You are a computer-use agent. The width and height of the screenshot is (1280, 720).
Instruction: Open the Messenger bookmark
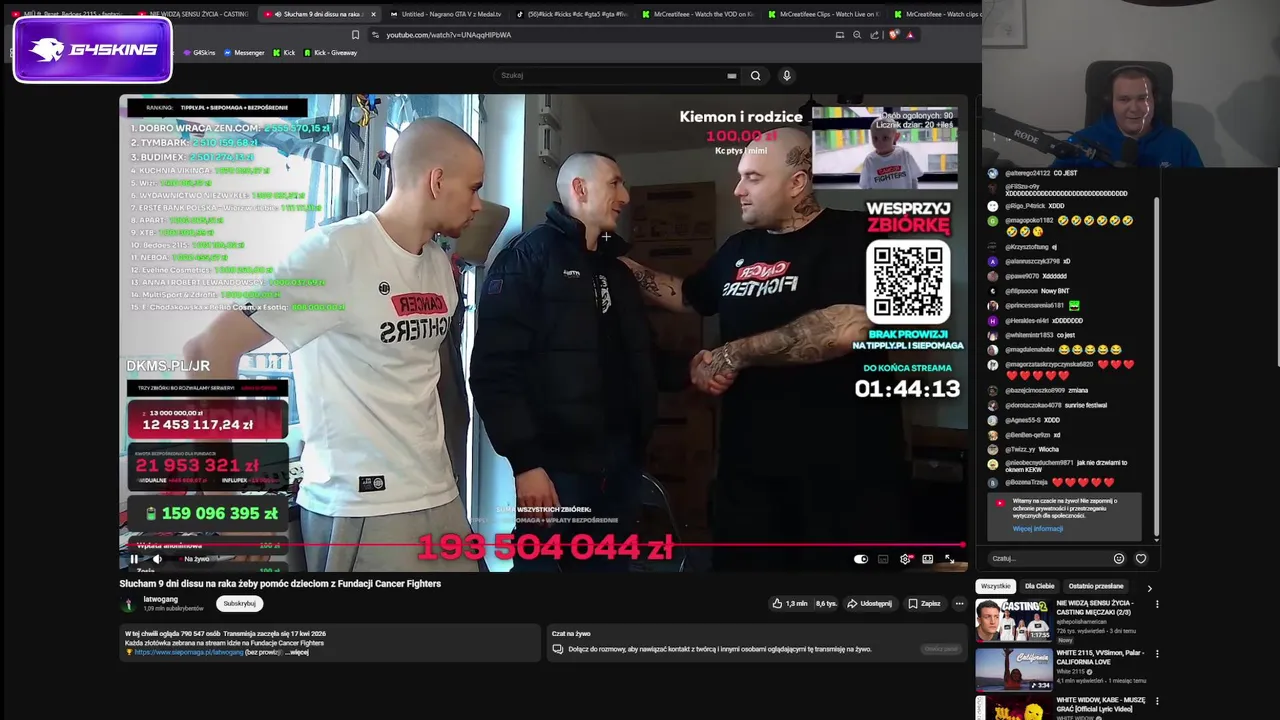coord(244,53)
